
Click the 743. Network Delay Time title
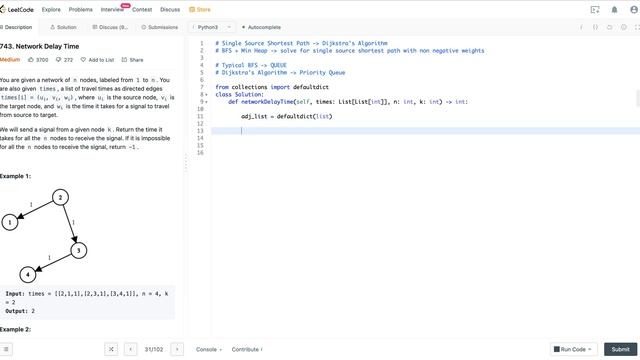40,47
